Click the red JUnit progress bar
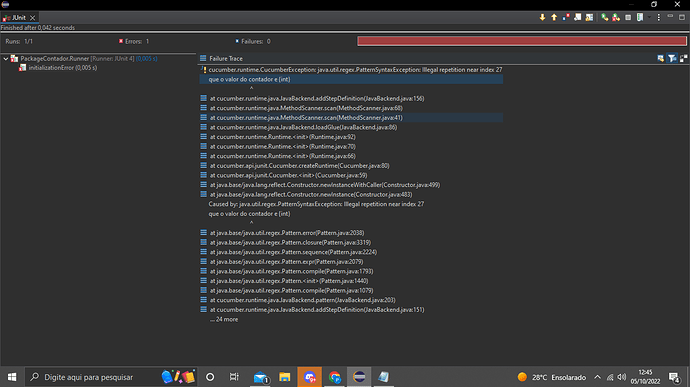Screen dimensions: 690x387 click(522, 41)
